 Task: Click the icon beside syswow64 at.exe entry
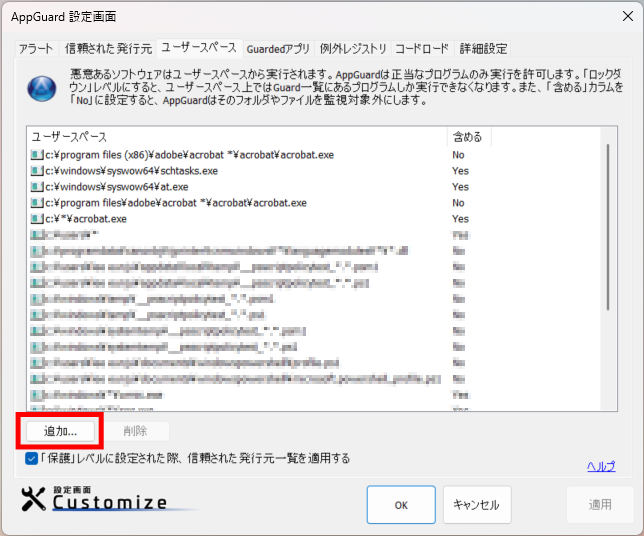pyautogui.click(x=37, y=187)
